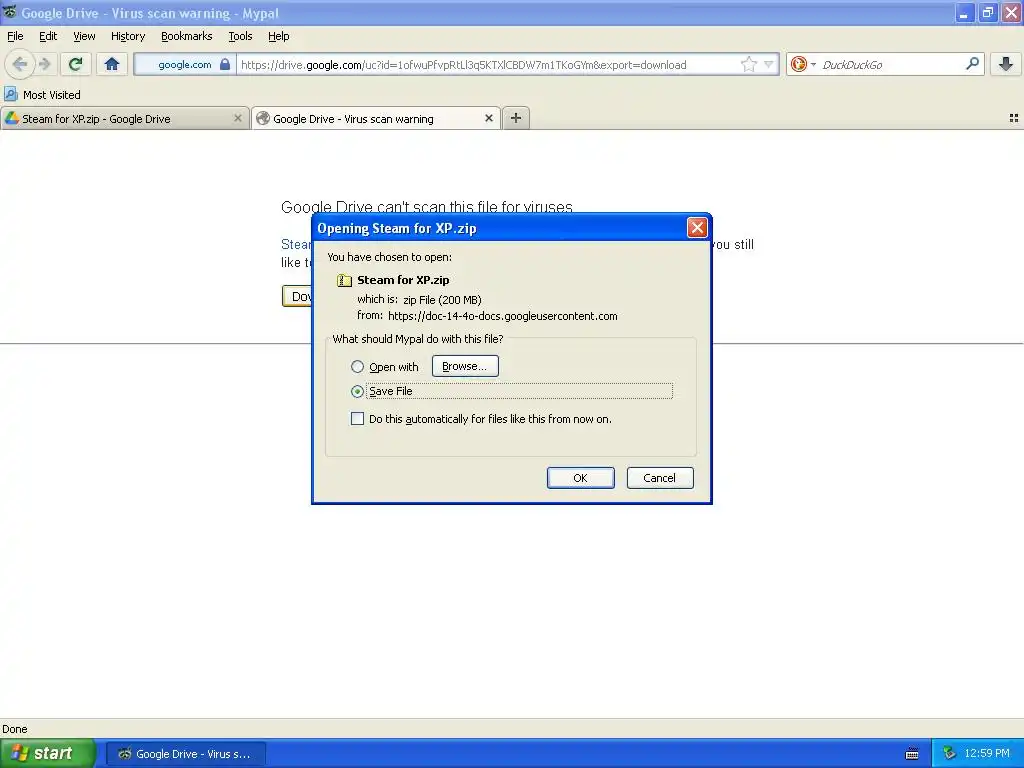Bookmark this page with the star icon
1024x768 pixels.
coord(749,64)
